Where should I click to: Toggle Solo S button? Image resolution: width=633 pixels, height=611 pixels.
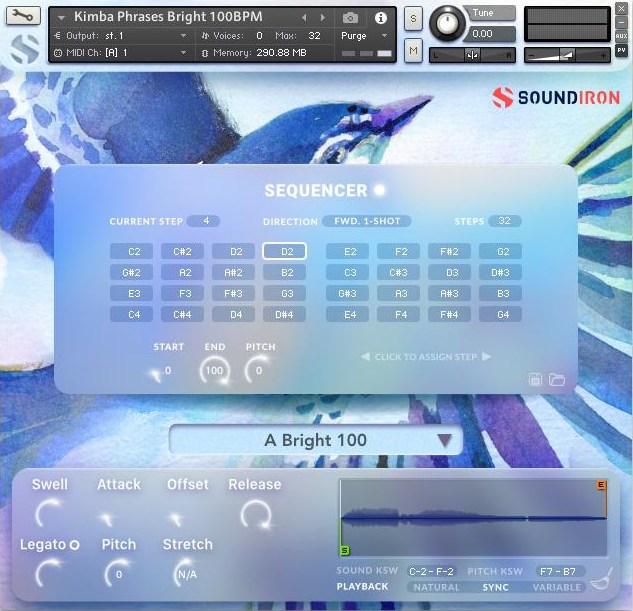coord(413,19)
